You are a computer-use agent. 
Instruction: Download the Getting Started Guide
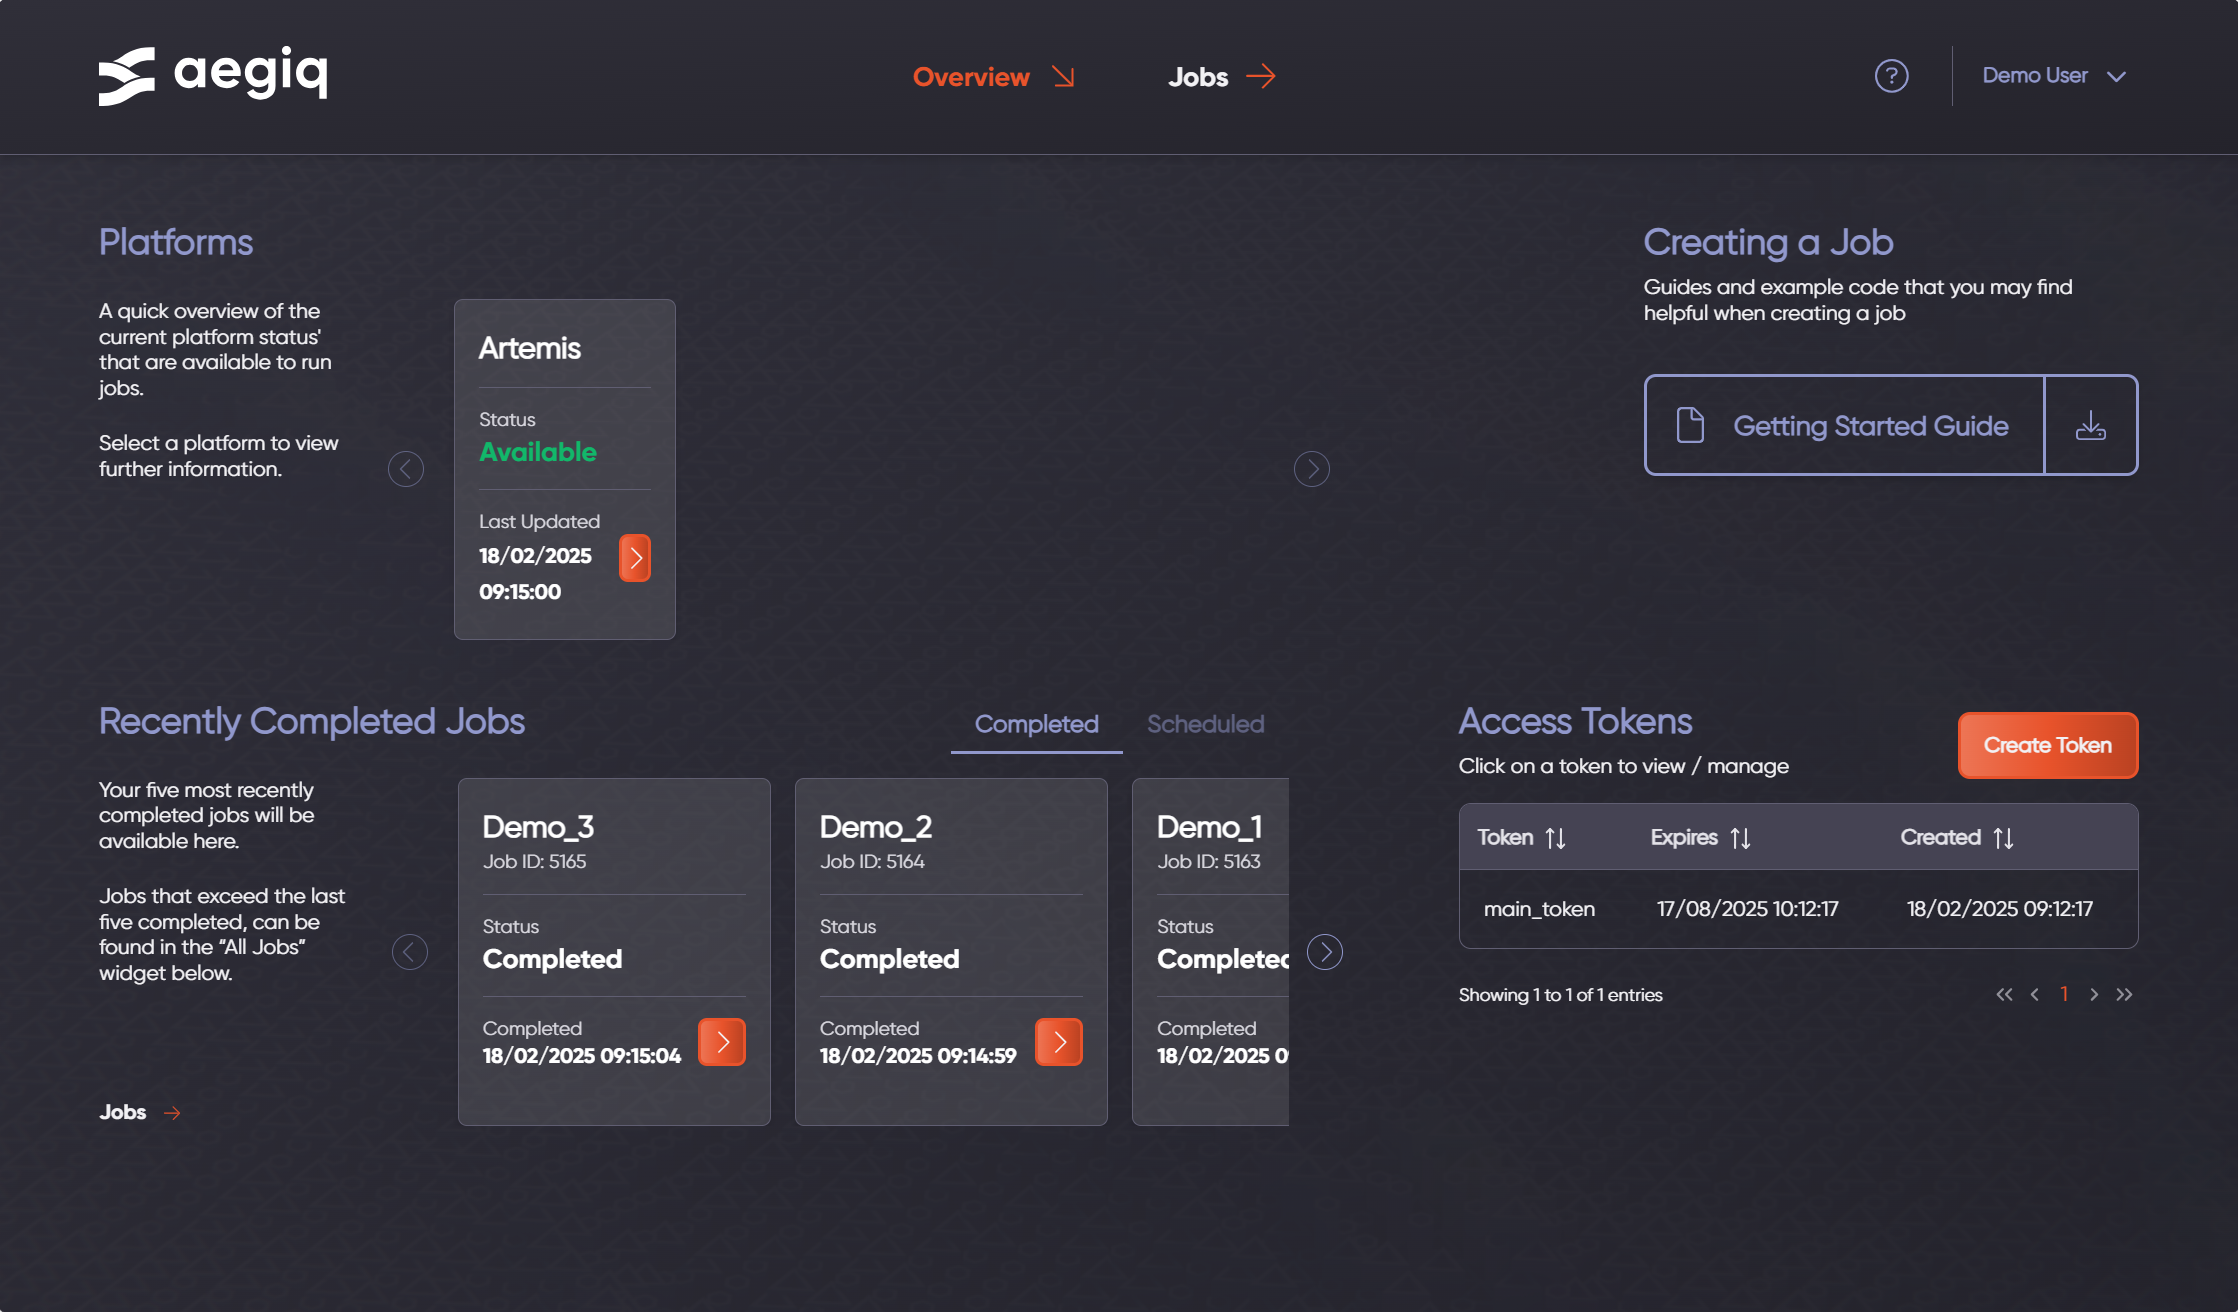coord(2090,426)
